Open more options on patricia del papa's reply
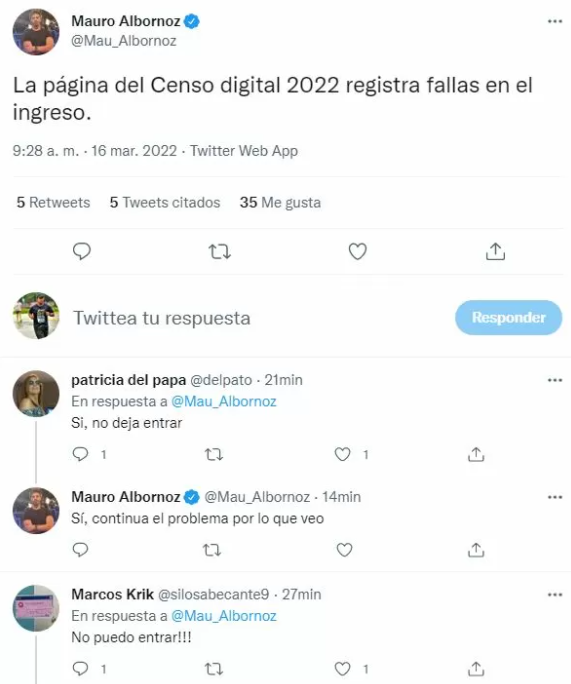The height and width of the screenshot is (684, 571). [554, 380]
